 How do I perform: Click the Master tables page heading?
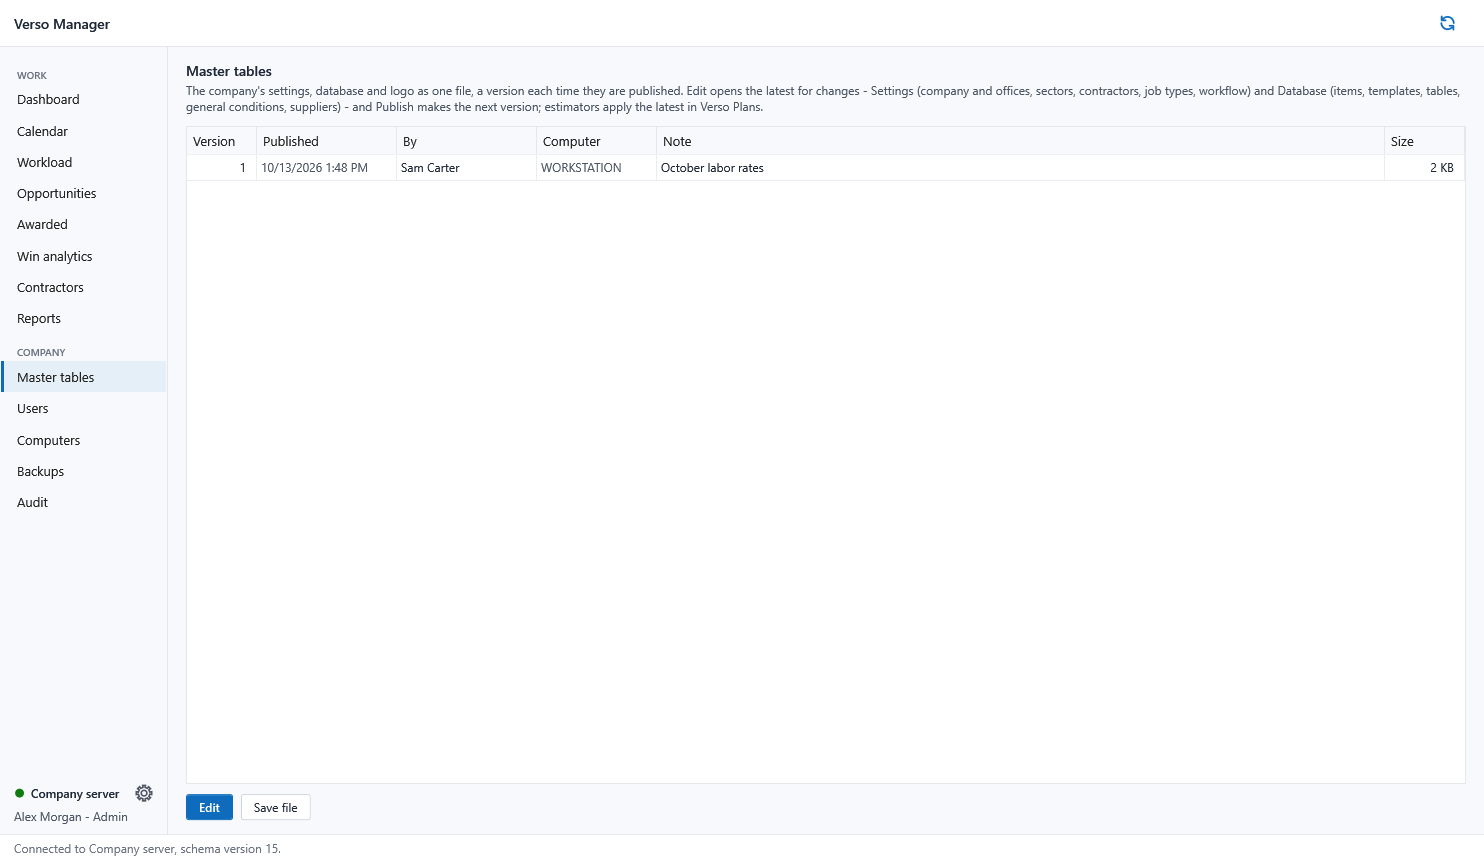229,71
